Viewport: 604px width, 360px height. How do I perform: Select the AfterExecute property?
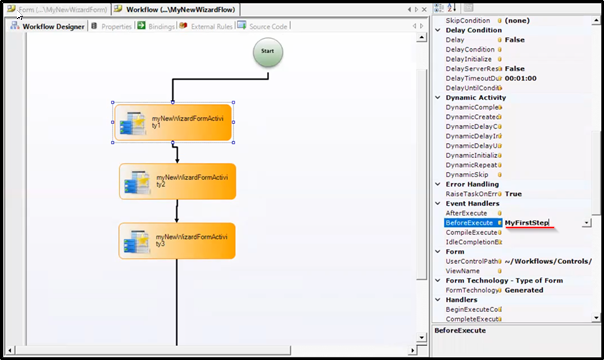click(x=466, y=213)
